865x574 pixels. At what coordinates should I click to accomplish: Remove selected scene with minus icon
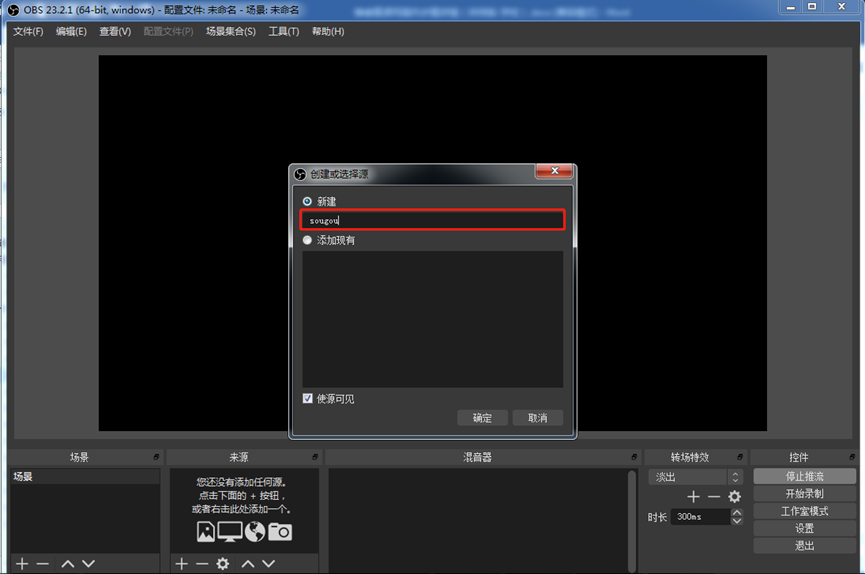(43, 564)
